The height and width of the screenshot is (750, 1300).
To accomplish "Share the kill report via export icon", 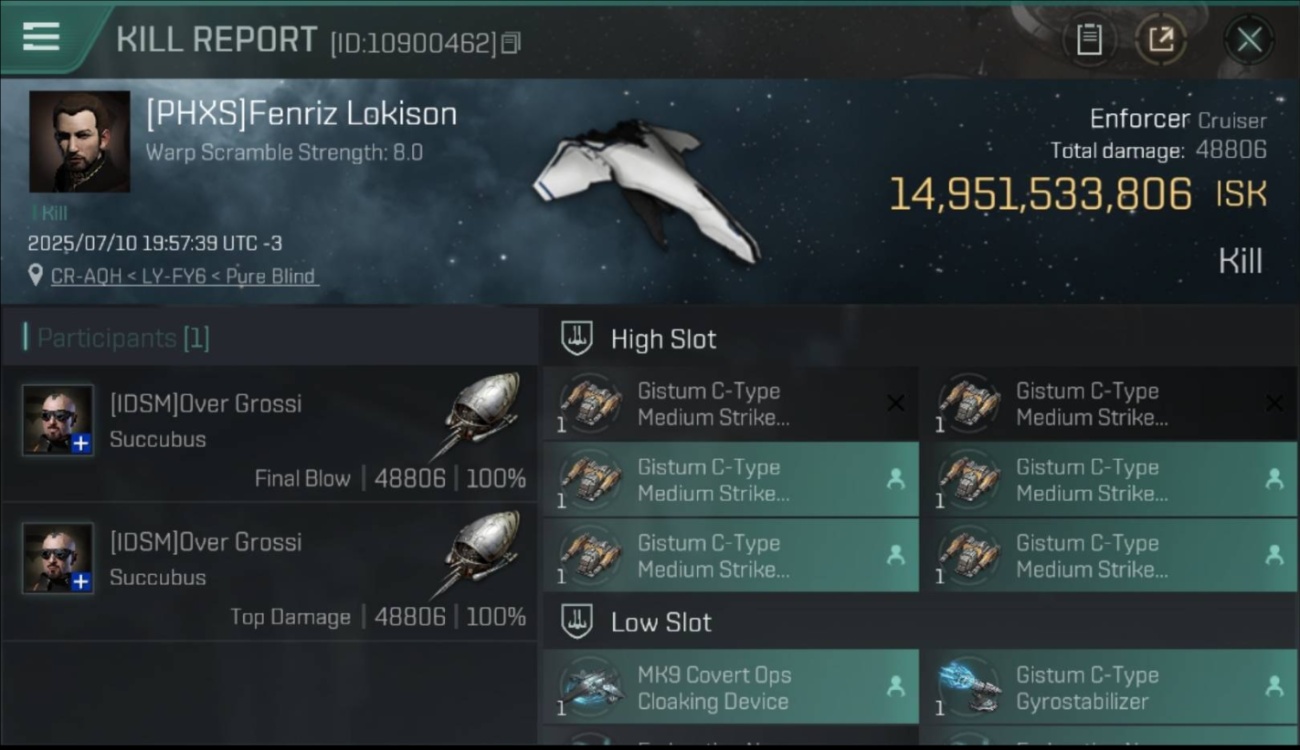I will (x=1161, y=40).
